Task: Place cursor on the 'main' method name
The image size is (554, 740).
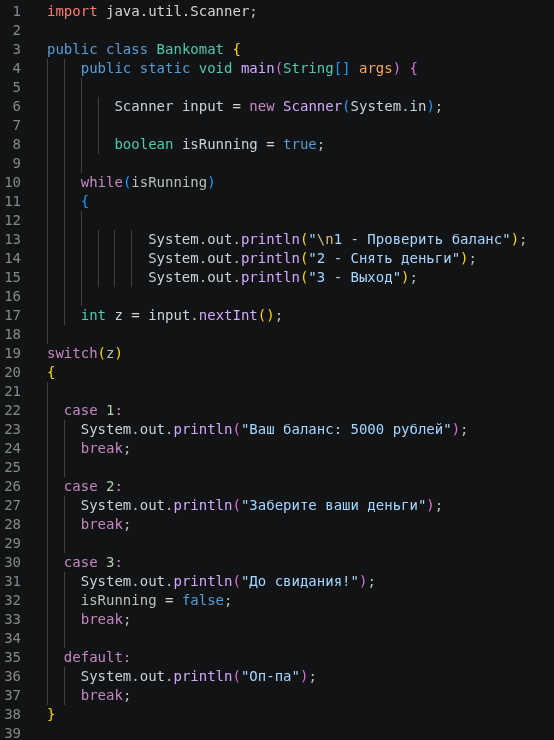Action: (258, 68)
